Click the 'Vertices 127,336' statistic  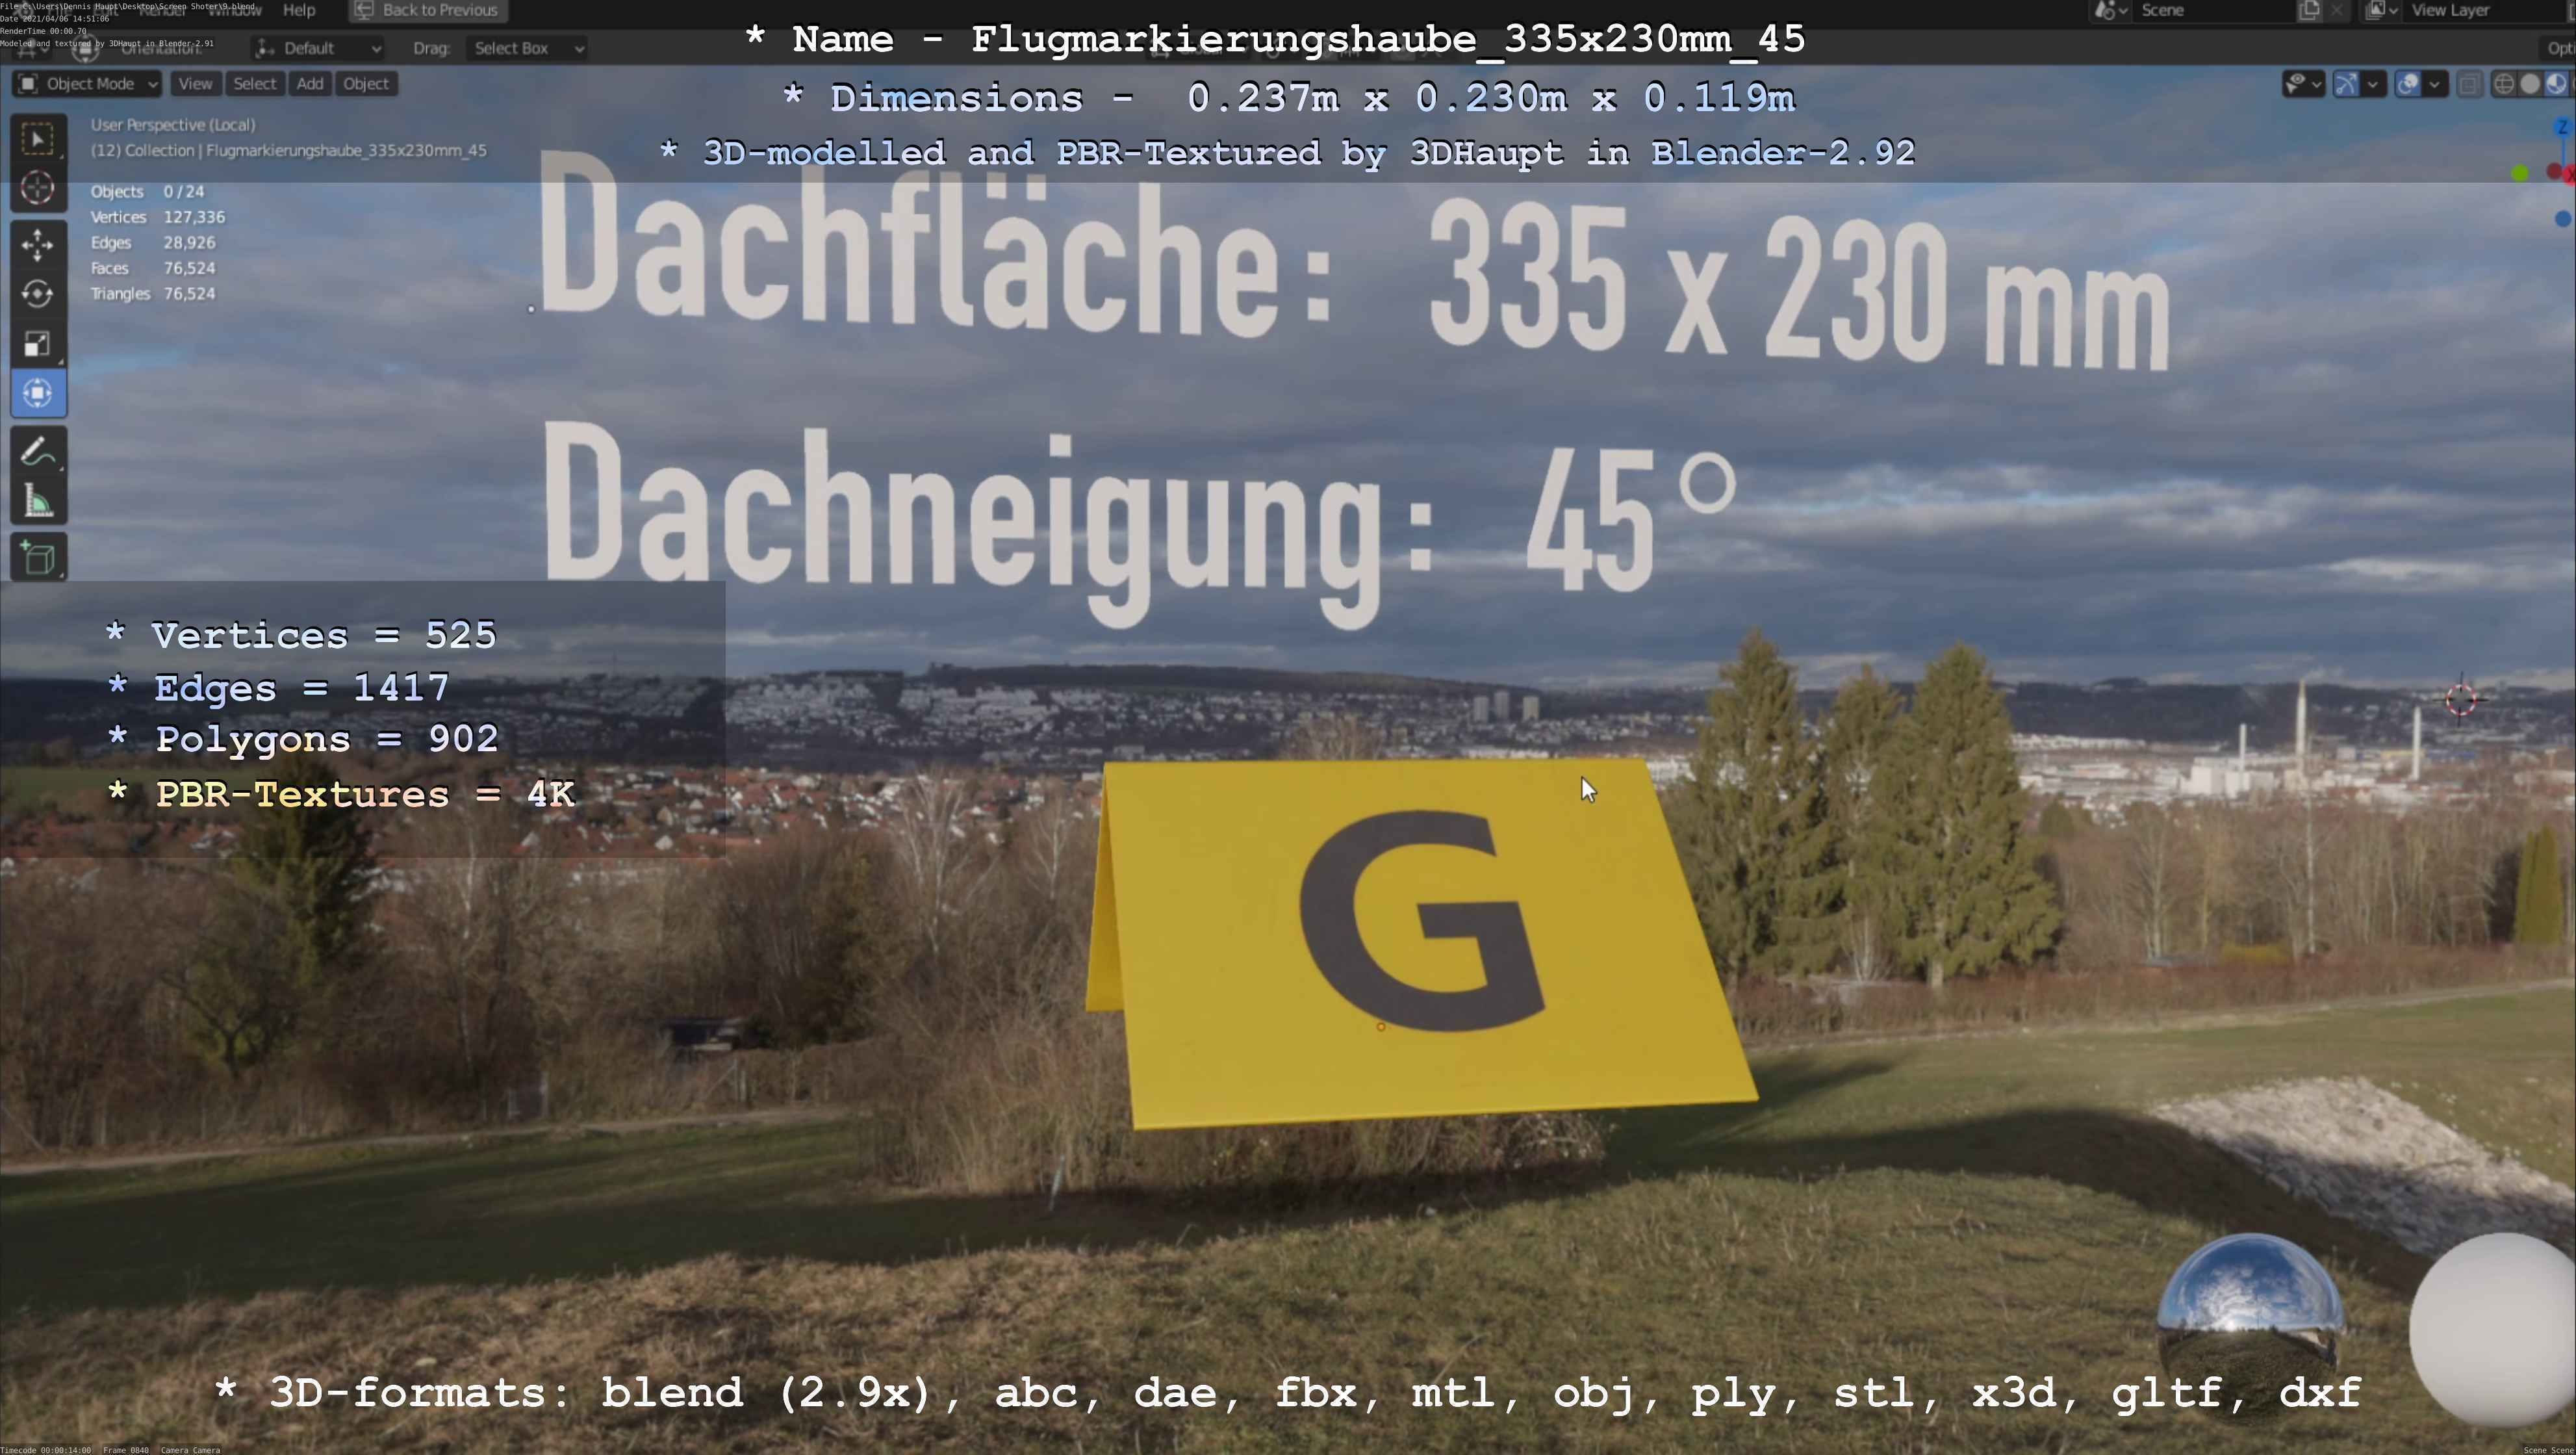point(157,217)
